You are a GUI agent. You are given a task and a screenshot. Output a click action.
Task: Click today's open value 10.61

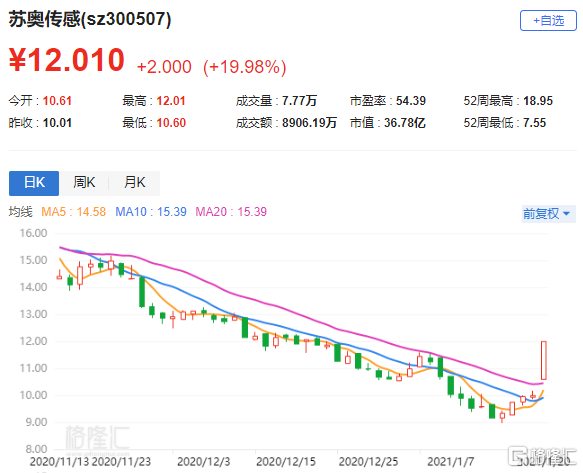tap(57, 101)
